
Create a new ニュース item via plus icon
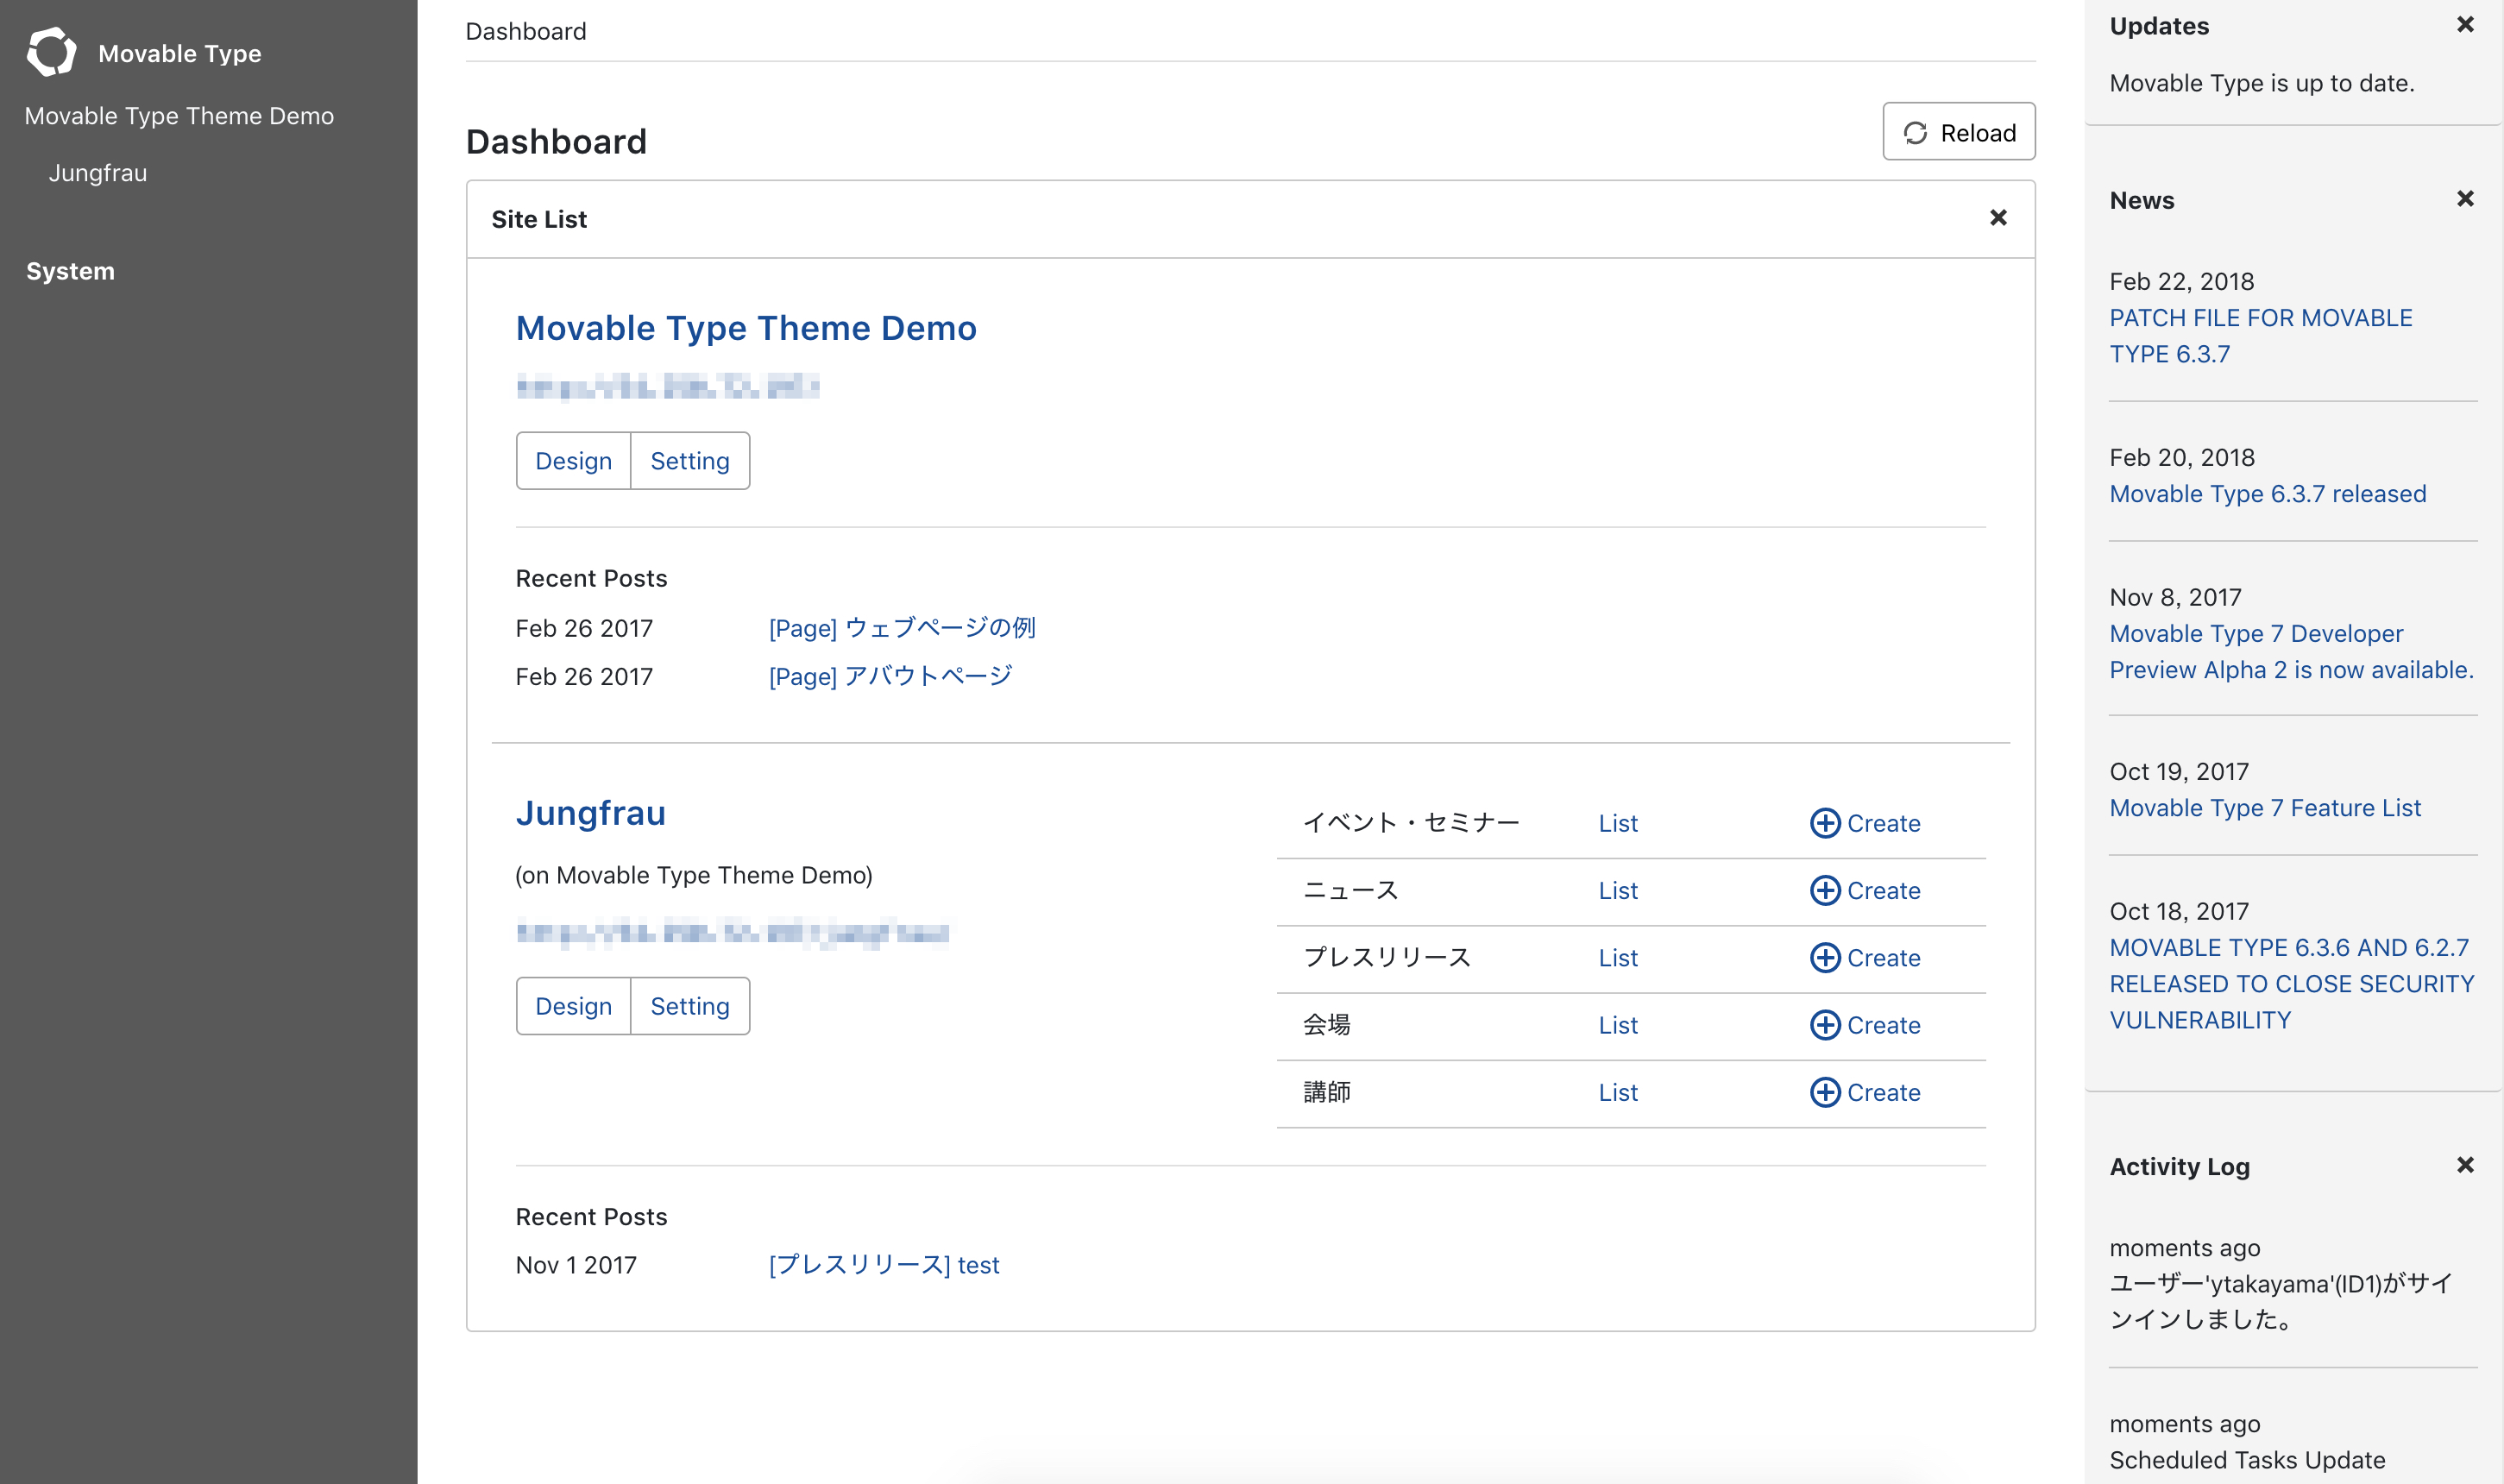1824,890
